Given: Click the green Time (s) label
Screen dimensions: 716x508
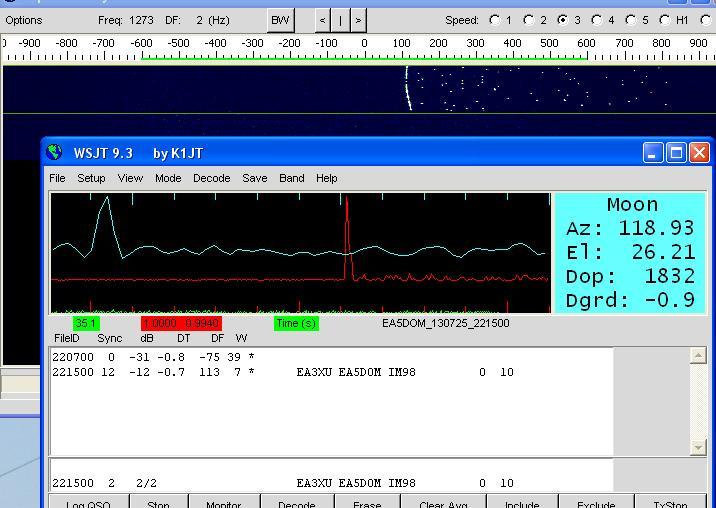Looking at the screenshot, I should point(296,323).
